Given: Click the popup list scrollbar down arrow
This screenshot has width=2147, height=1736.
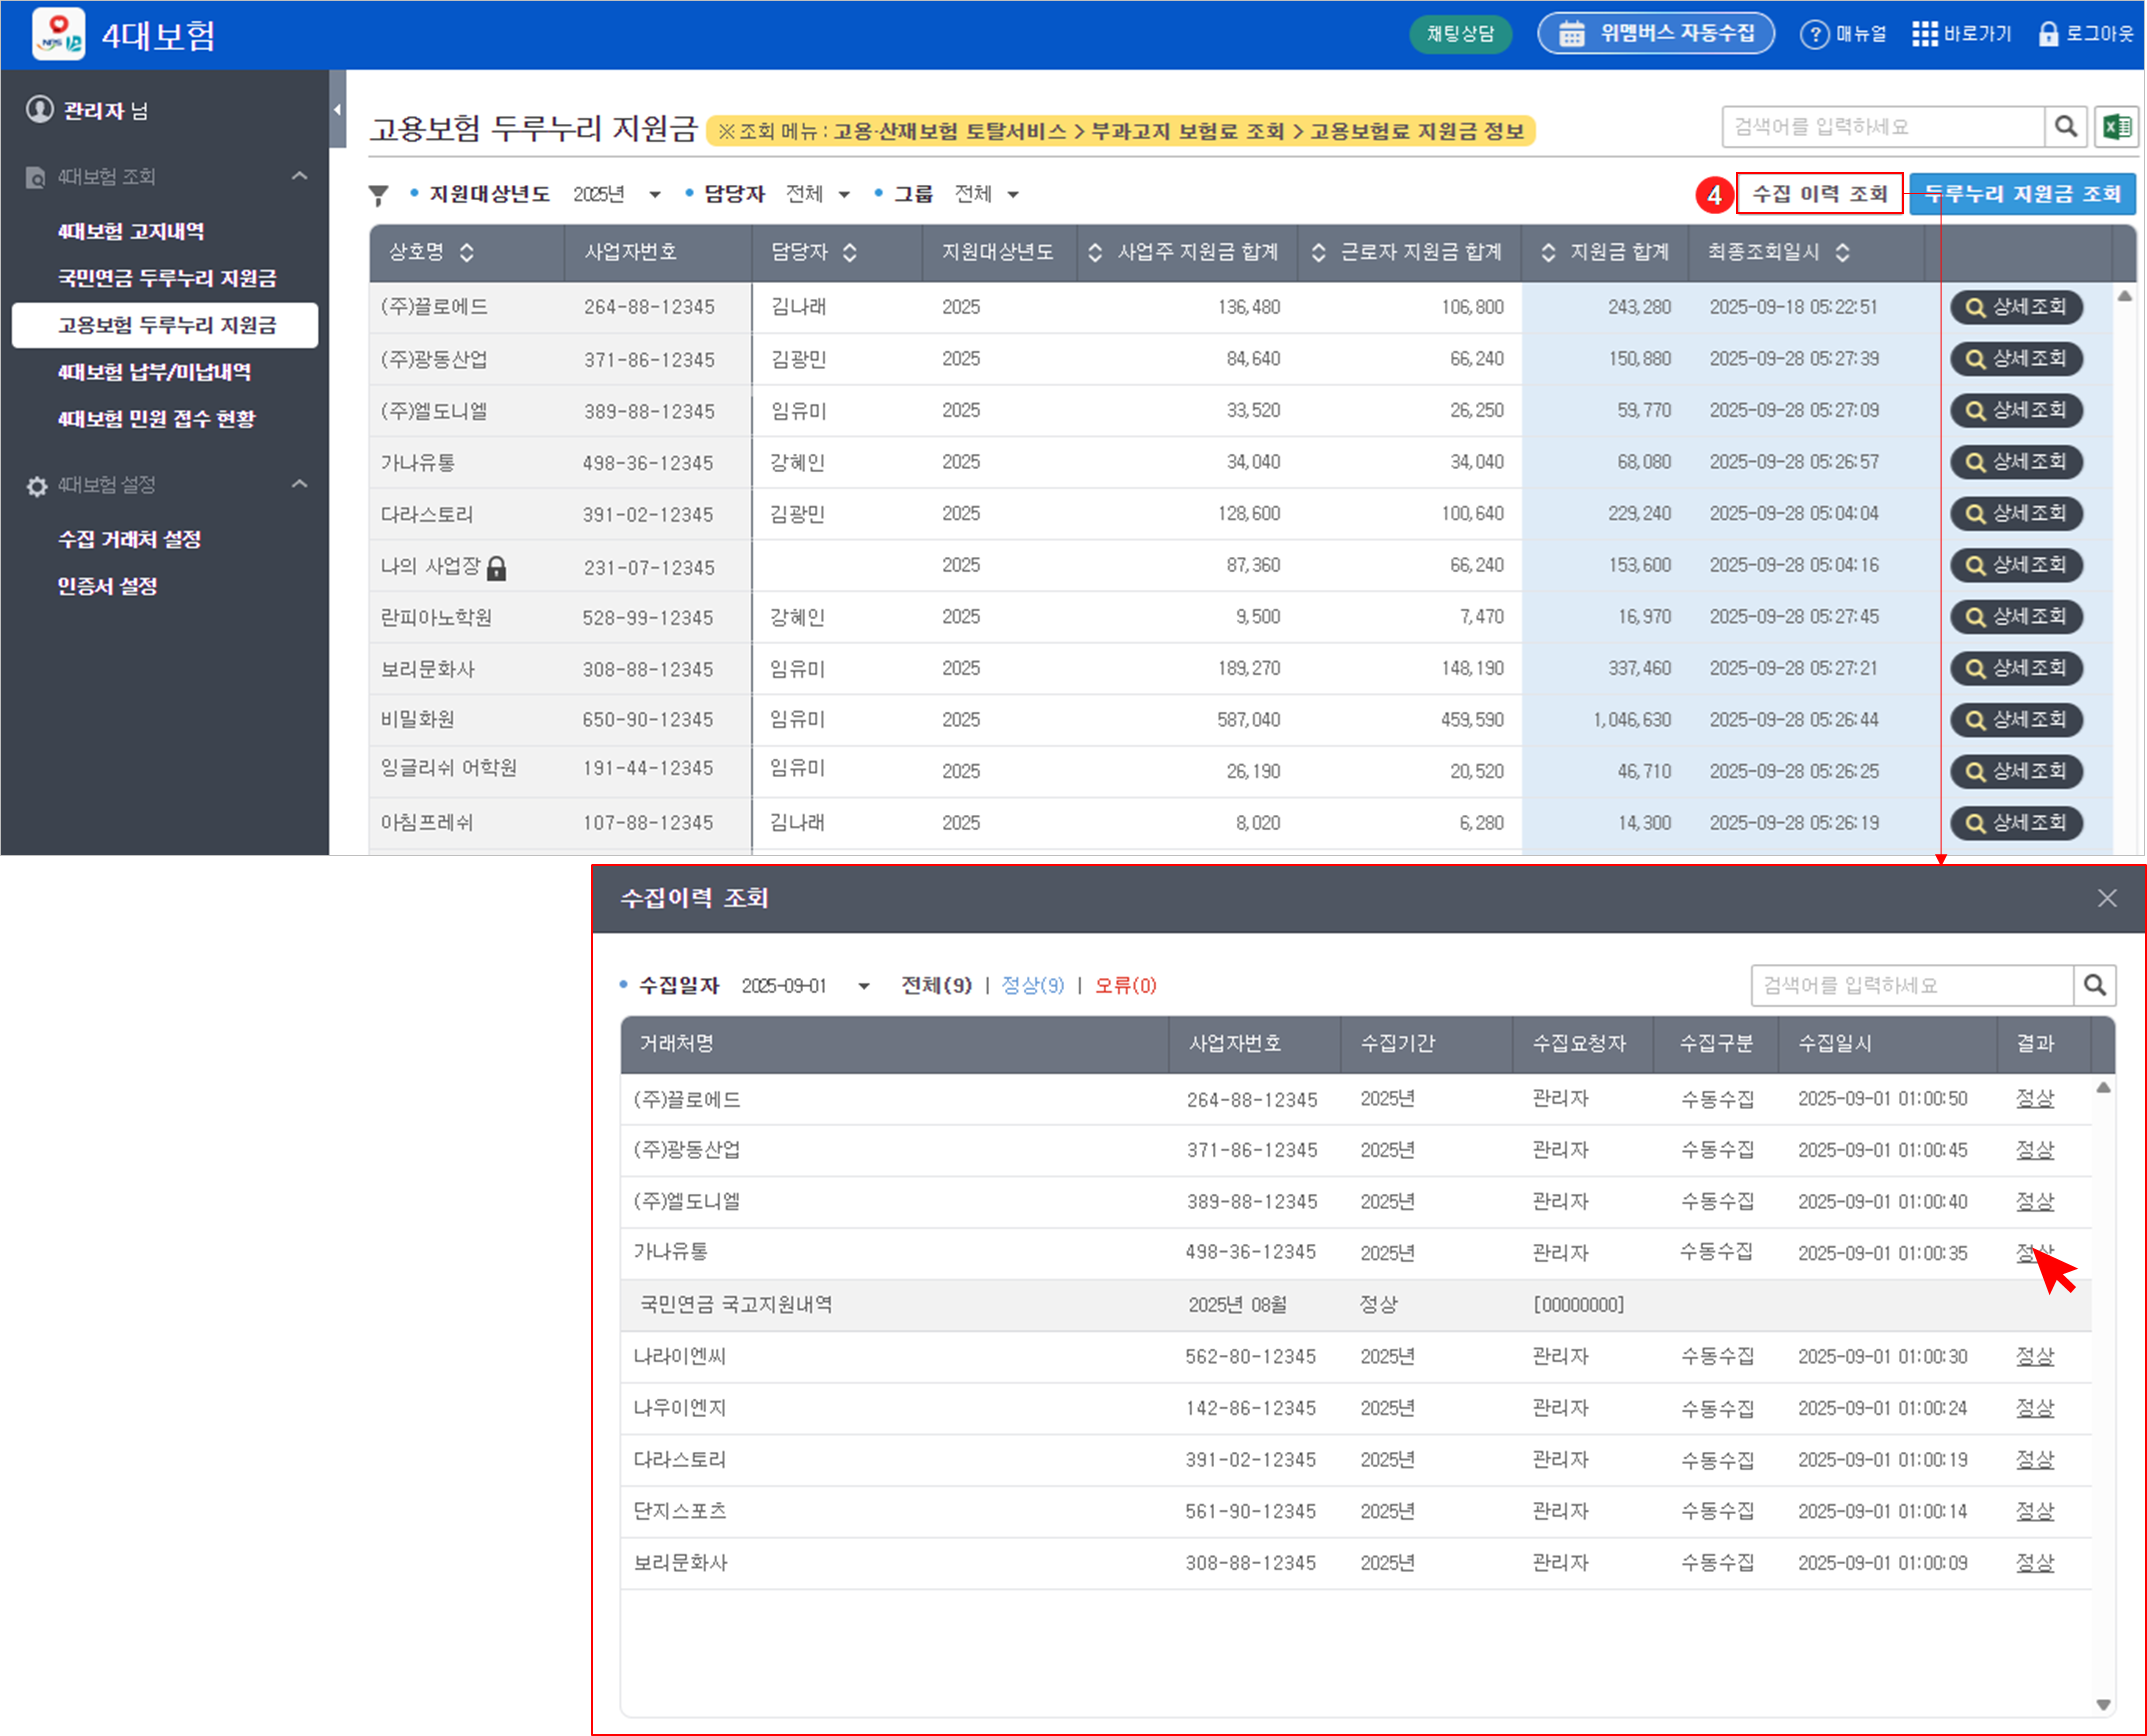Looking at the screenshot, I should click(2103, 1705).
